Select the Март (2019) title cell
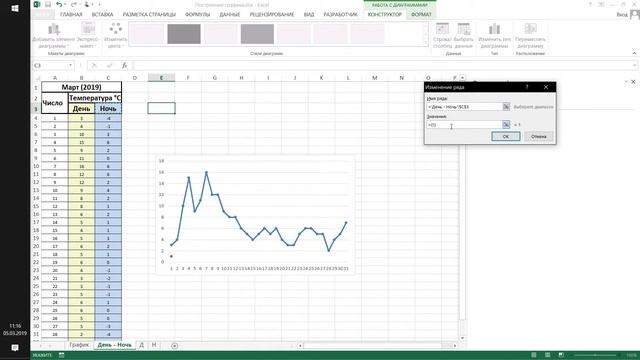640x360 pixels. tap(81, 87)
